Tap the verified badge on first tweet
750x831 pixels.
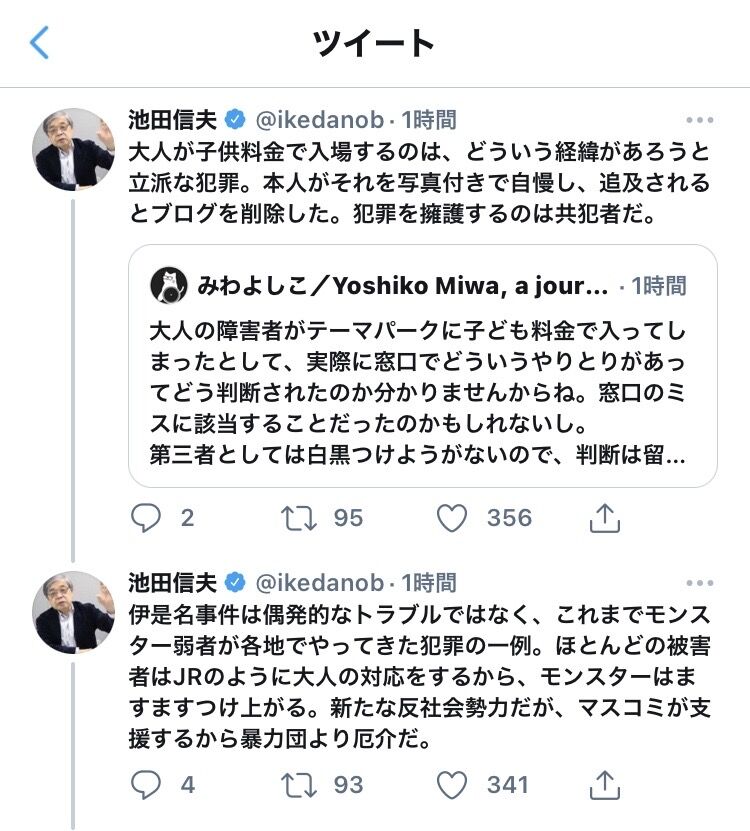click(x=235, y=120)
